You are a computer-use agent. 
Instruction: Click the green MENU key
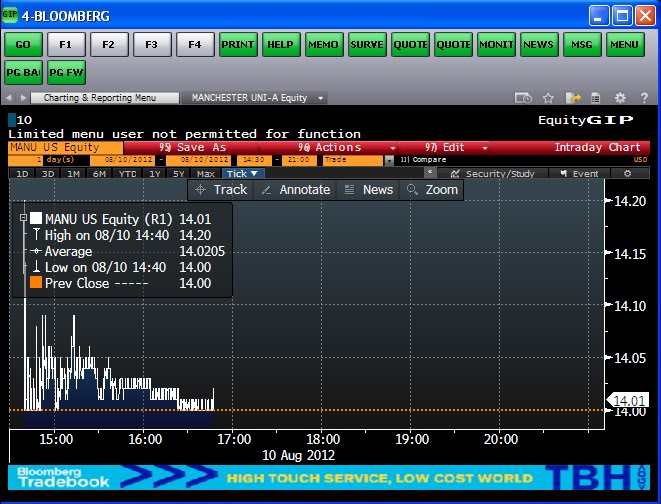[x=625, y=44]
